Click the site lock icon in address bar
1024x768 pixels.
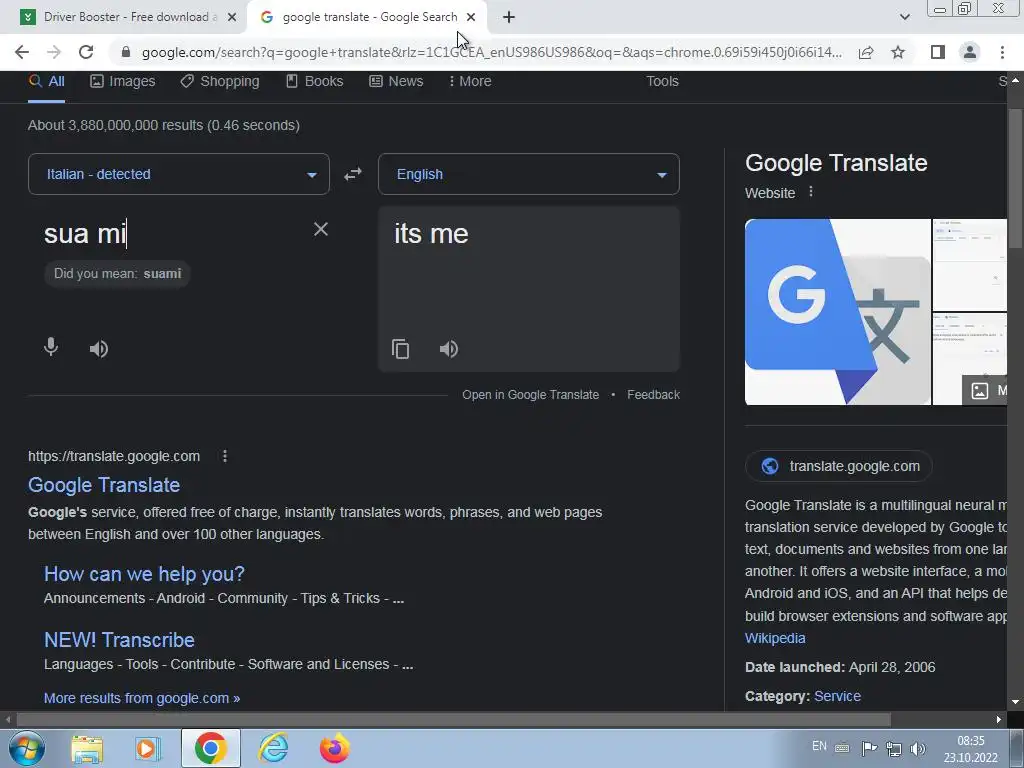126,52
